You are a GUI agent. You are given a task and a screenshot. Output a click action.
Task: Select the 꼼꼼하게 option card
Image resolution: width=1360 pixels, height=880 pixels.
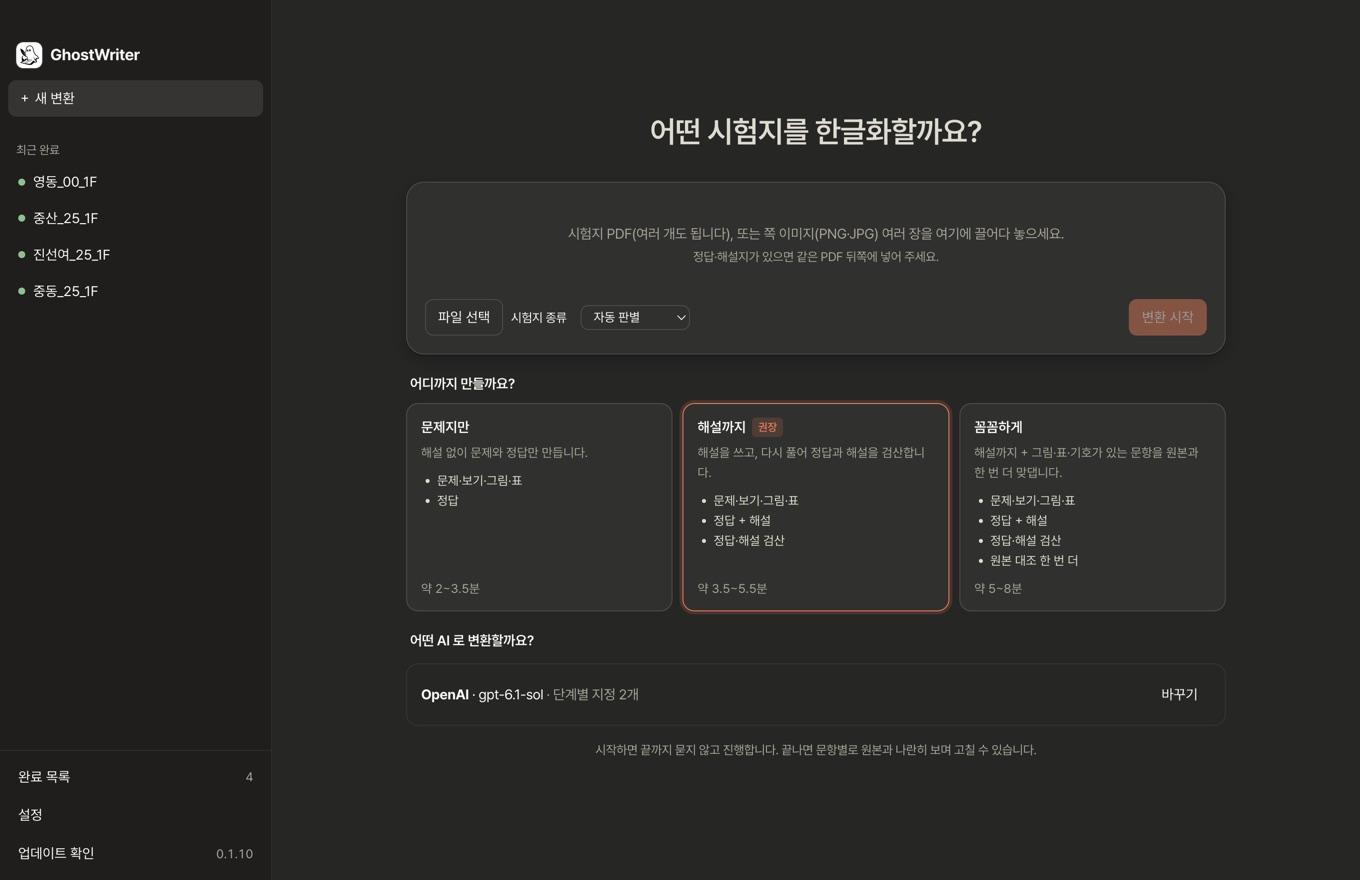click(1092, 507)
